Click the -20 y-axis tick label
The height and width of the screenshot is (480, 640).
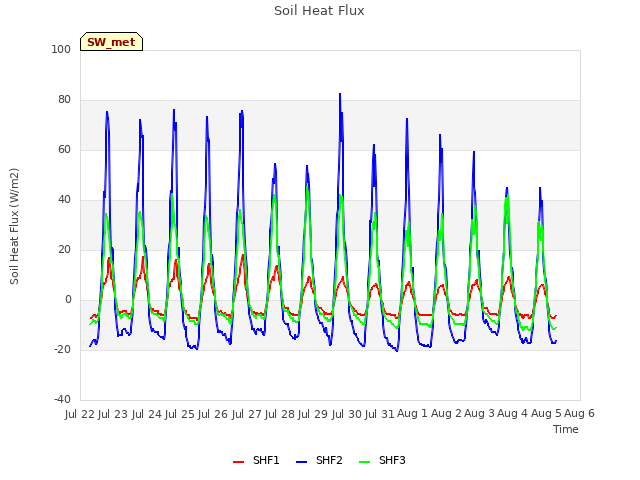62,350
